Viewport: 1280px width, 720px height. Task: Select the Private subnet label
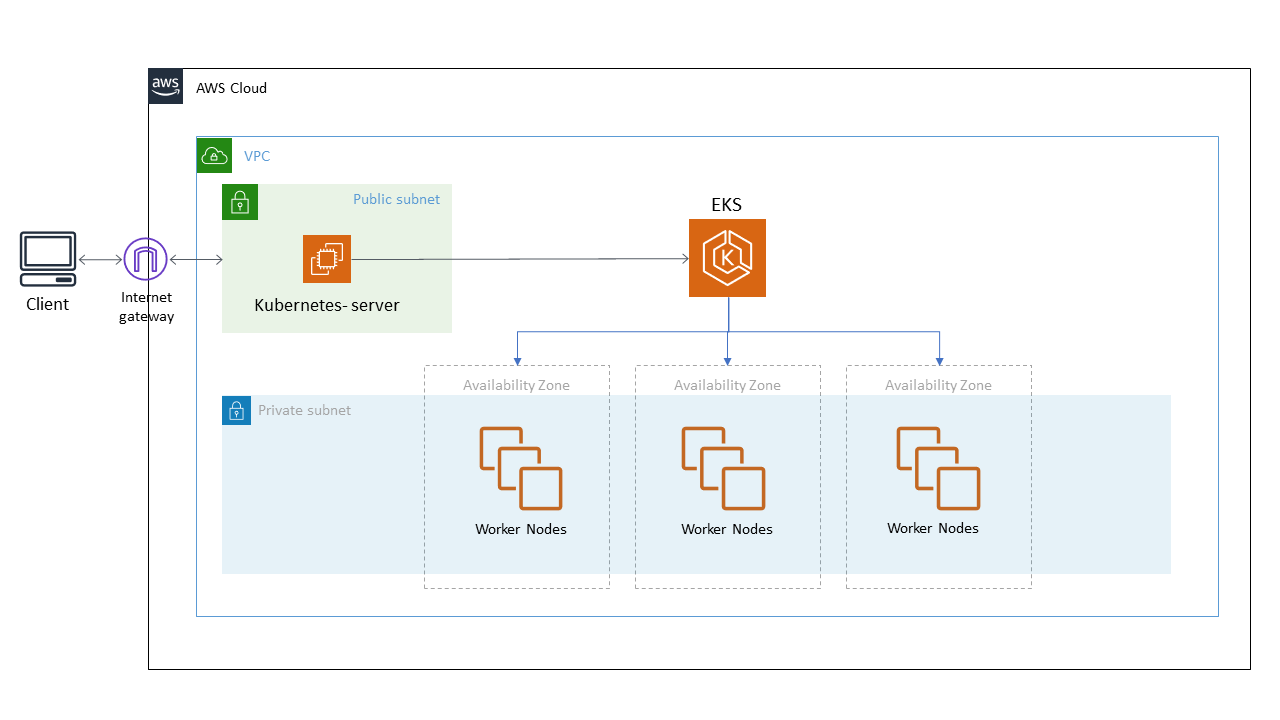pos(304,410)
